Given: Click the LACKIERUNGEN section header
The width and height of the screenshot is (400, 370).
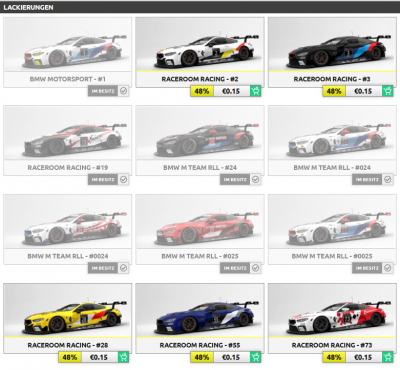Looking at the screenshot, I should click(200, 7).
